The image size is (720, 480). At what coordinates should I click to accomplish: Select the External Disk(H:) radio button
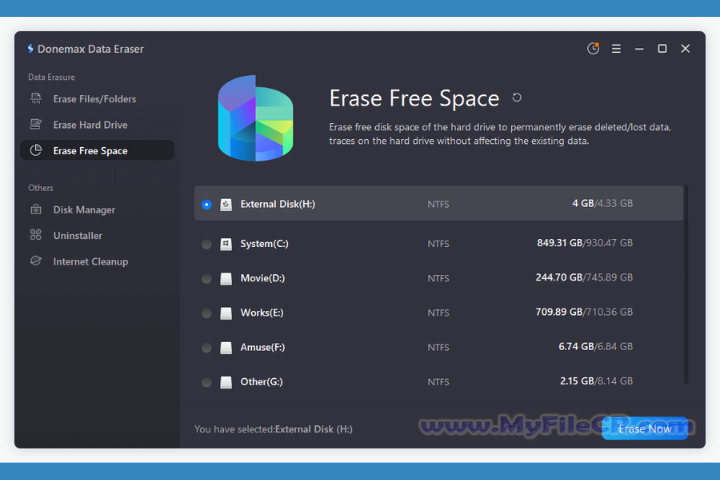(x=207, y=204)
